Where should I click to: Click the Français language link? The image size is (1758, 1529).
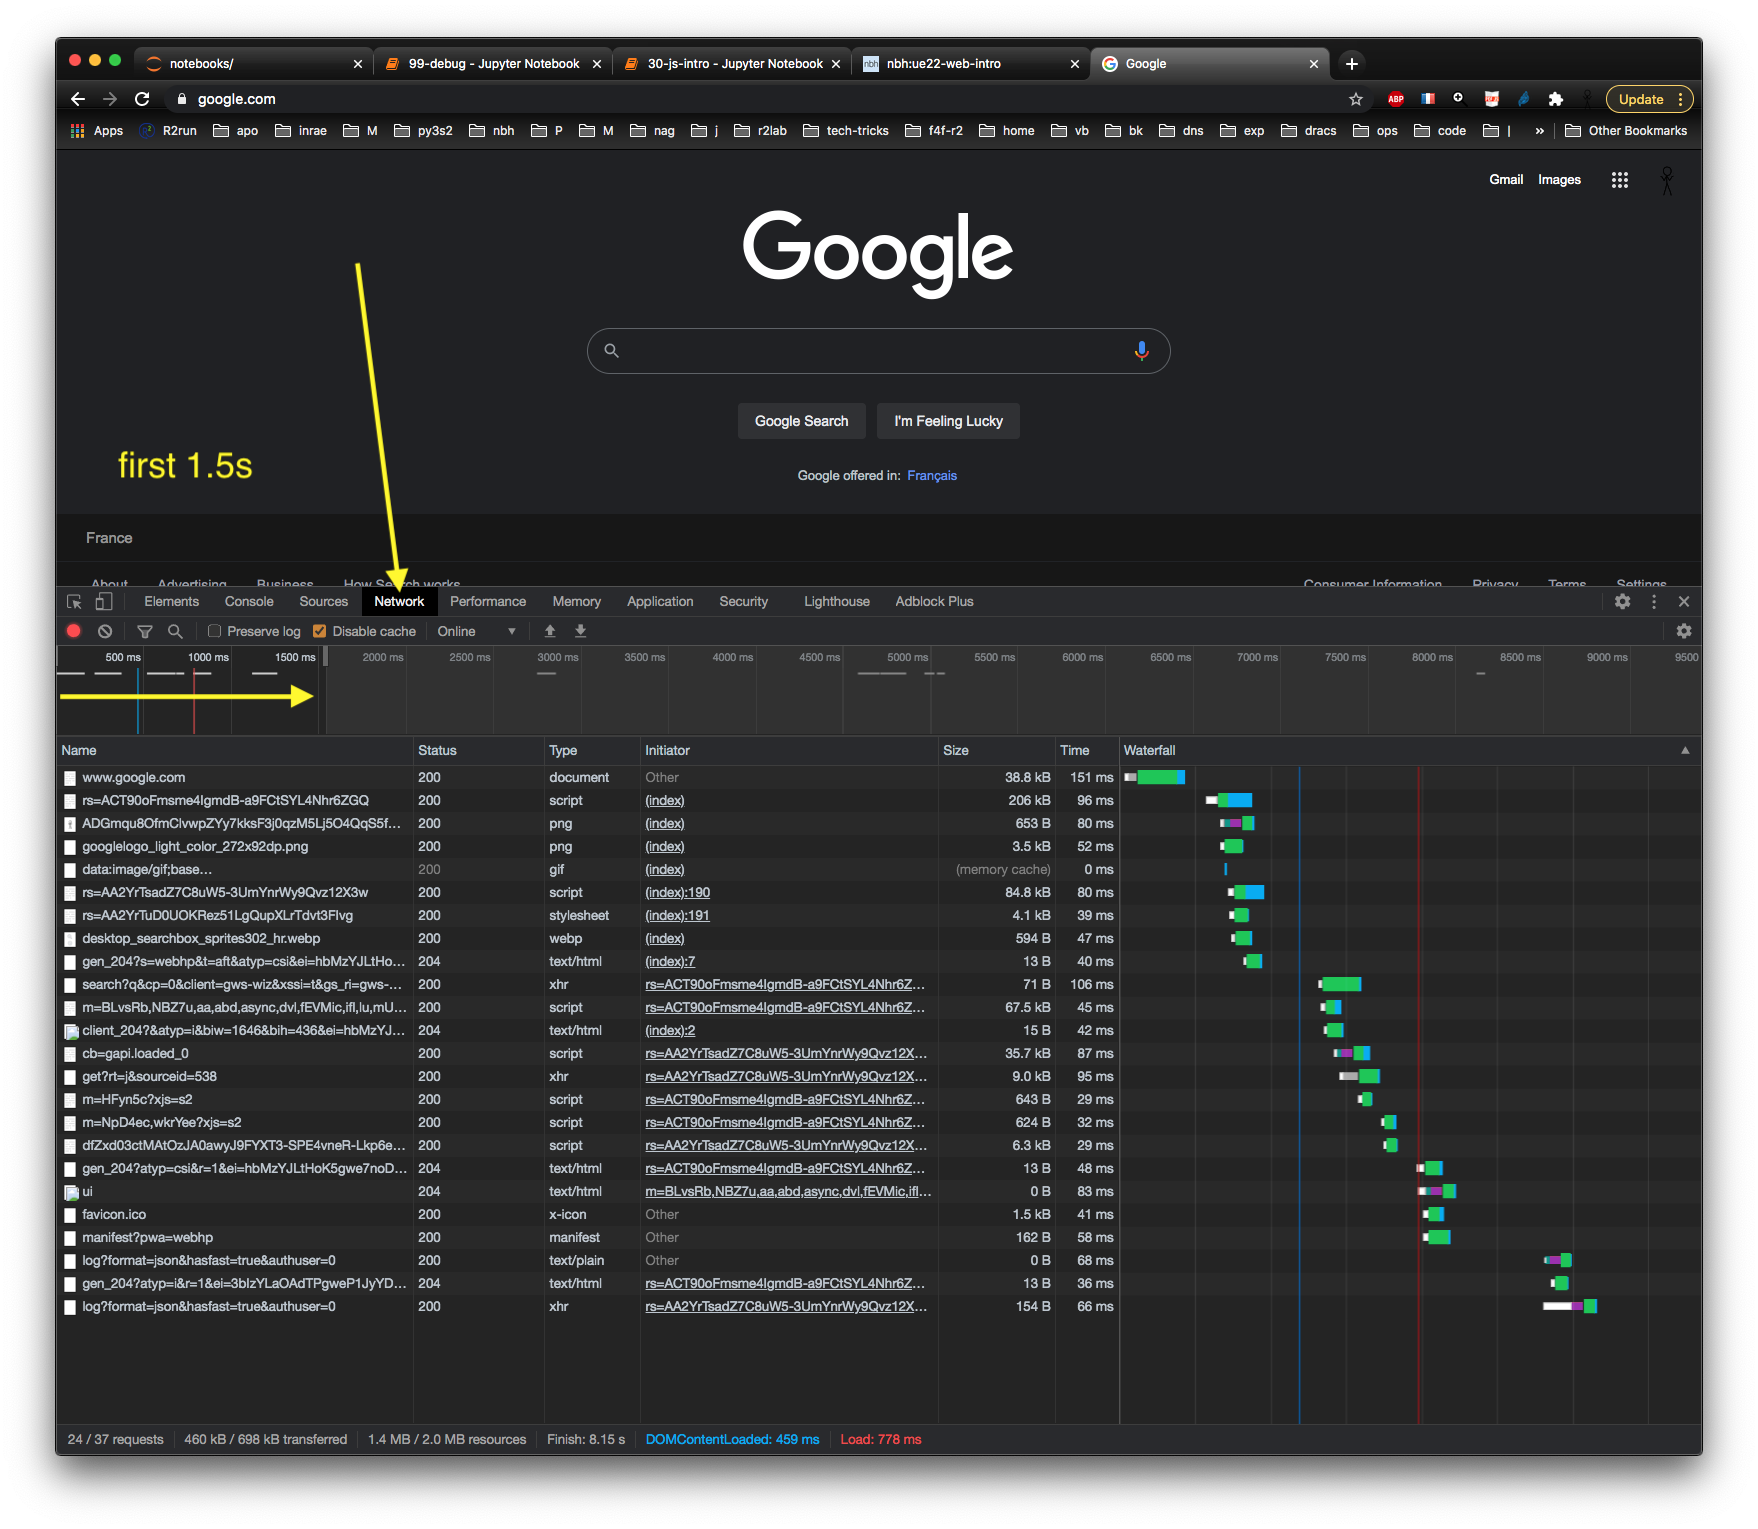point(931,476)
